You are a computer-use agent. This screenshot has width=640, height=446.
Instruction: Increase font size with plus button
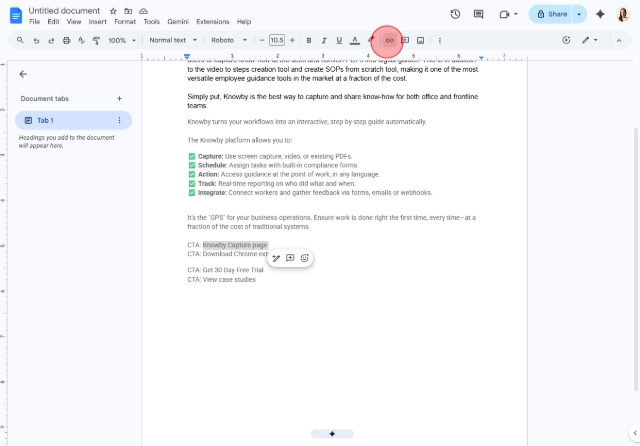pyautogui.click(x=292, y=40)
